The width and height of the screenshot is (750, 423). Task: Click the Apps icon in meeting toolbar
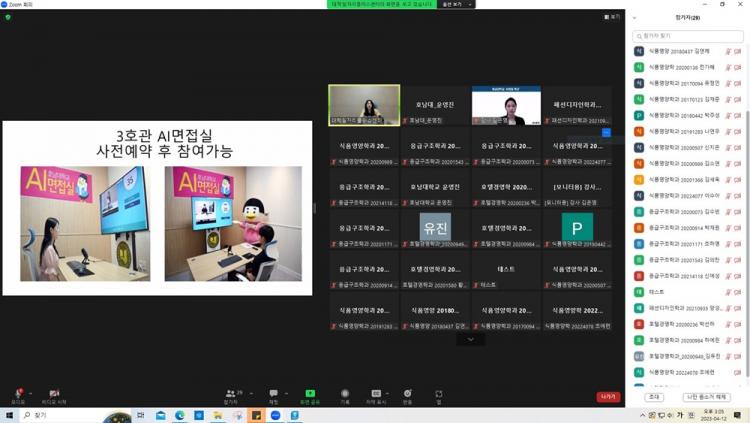pyautogui.click(x=438, y=394)
